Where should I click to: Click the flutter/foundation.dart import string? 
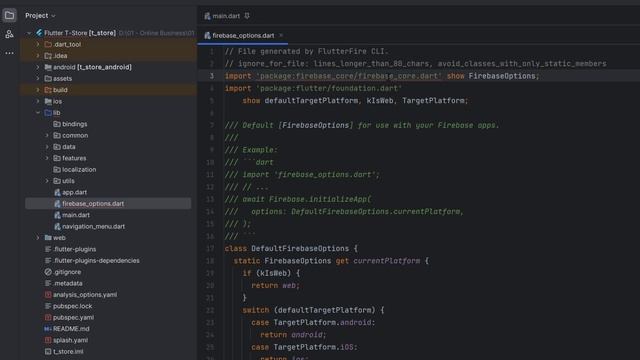tap(329, 88)
